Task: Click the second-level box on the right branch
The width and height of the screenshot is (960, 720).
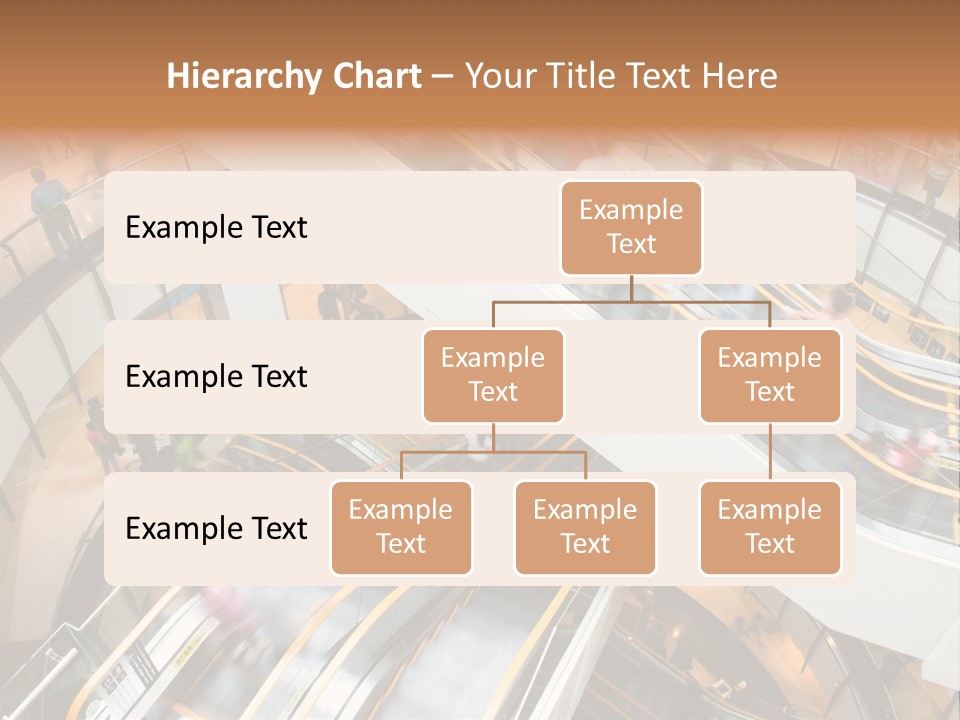Action: pos(770,375)
